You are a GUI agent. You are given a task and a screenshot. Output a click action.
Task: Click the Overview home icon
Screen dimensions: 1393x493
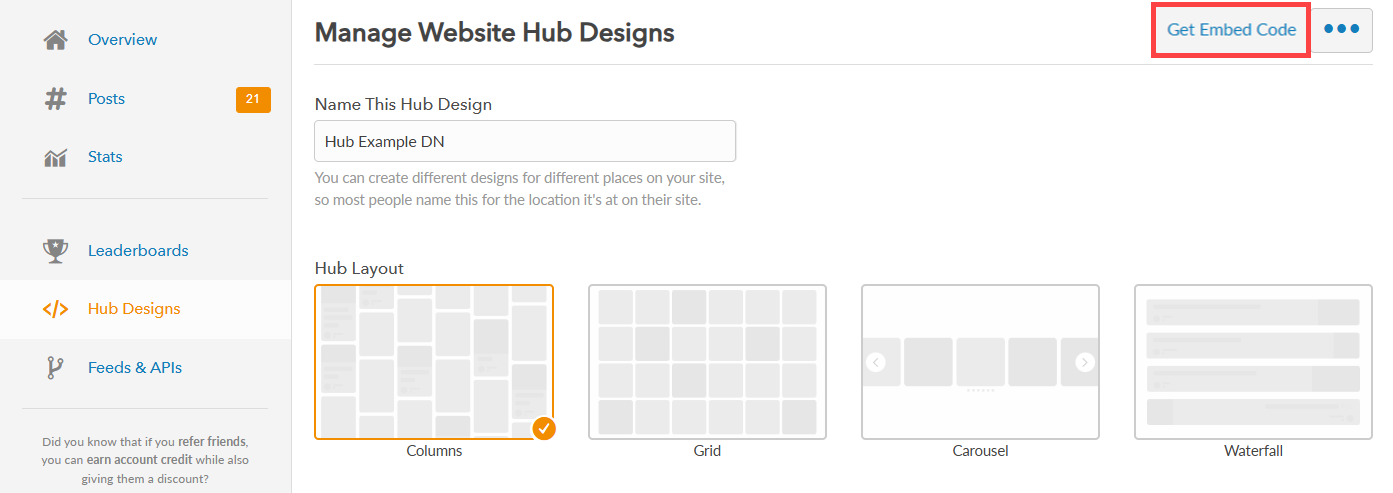[56, 40]
